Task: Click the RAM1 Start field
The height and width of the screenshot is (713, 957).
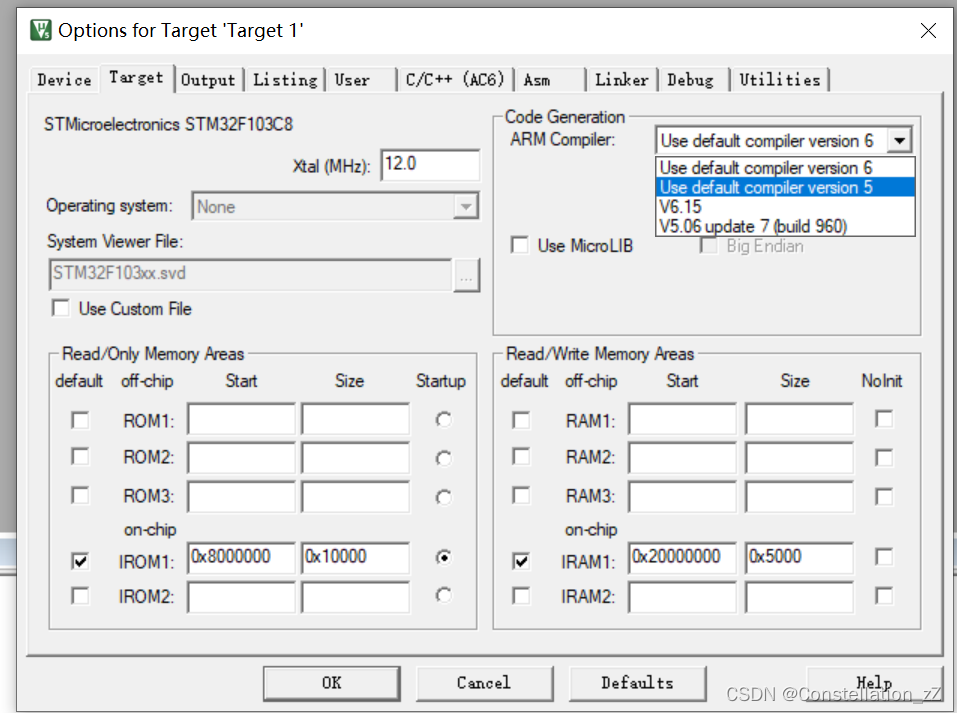Action: tap(682, 419)
